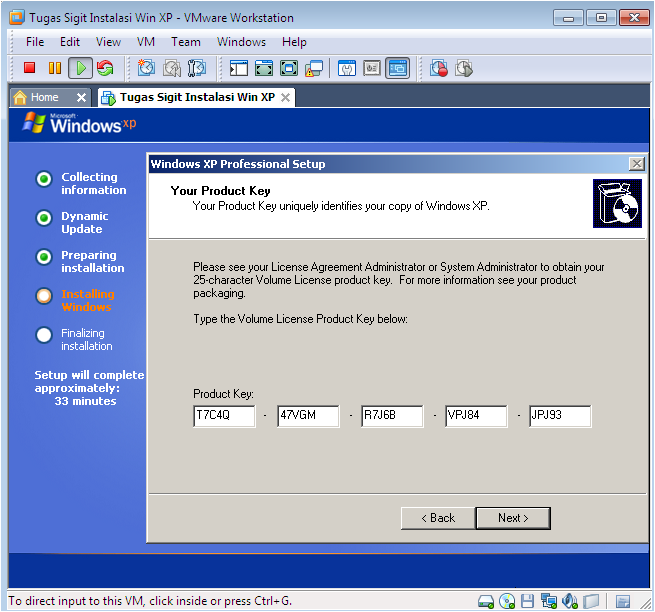Screen dimensions: 655x612
Task: Click the Home tab house icon
Action: click(x=20, y=97)
